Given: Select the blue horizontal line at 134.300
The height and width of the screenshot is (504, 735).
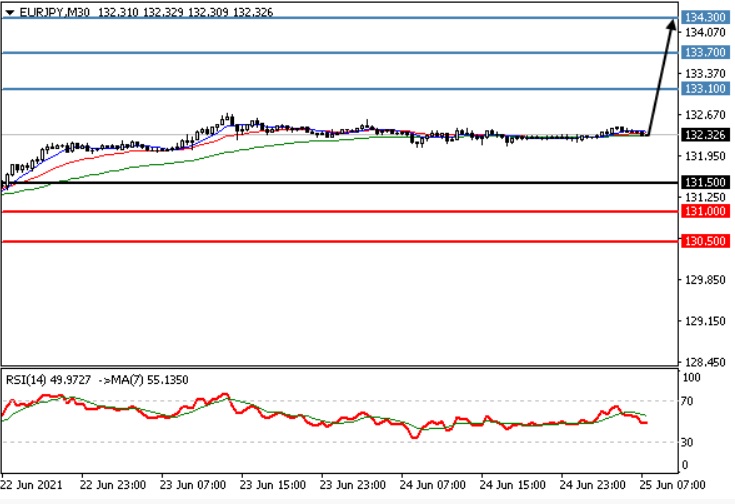Looking at the screenshot, I should click(x=340, y=18).
